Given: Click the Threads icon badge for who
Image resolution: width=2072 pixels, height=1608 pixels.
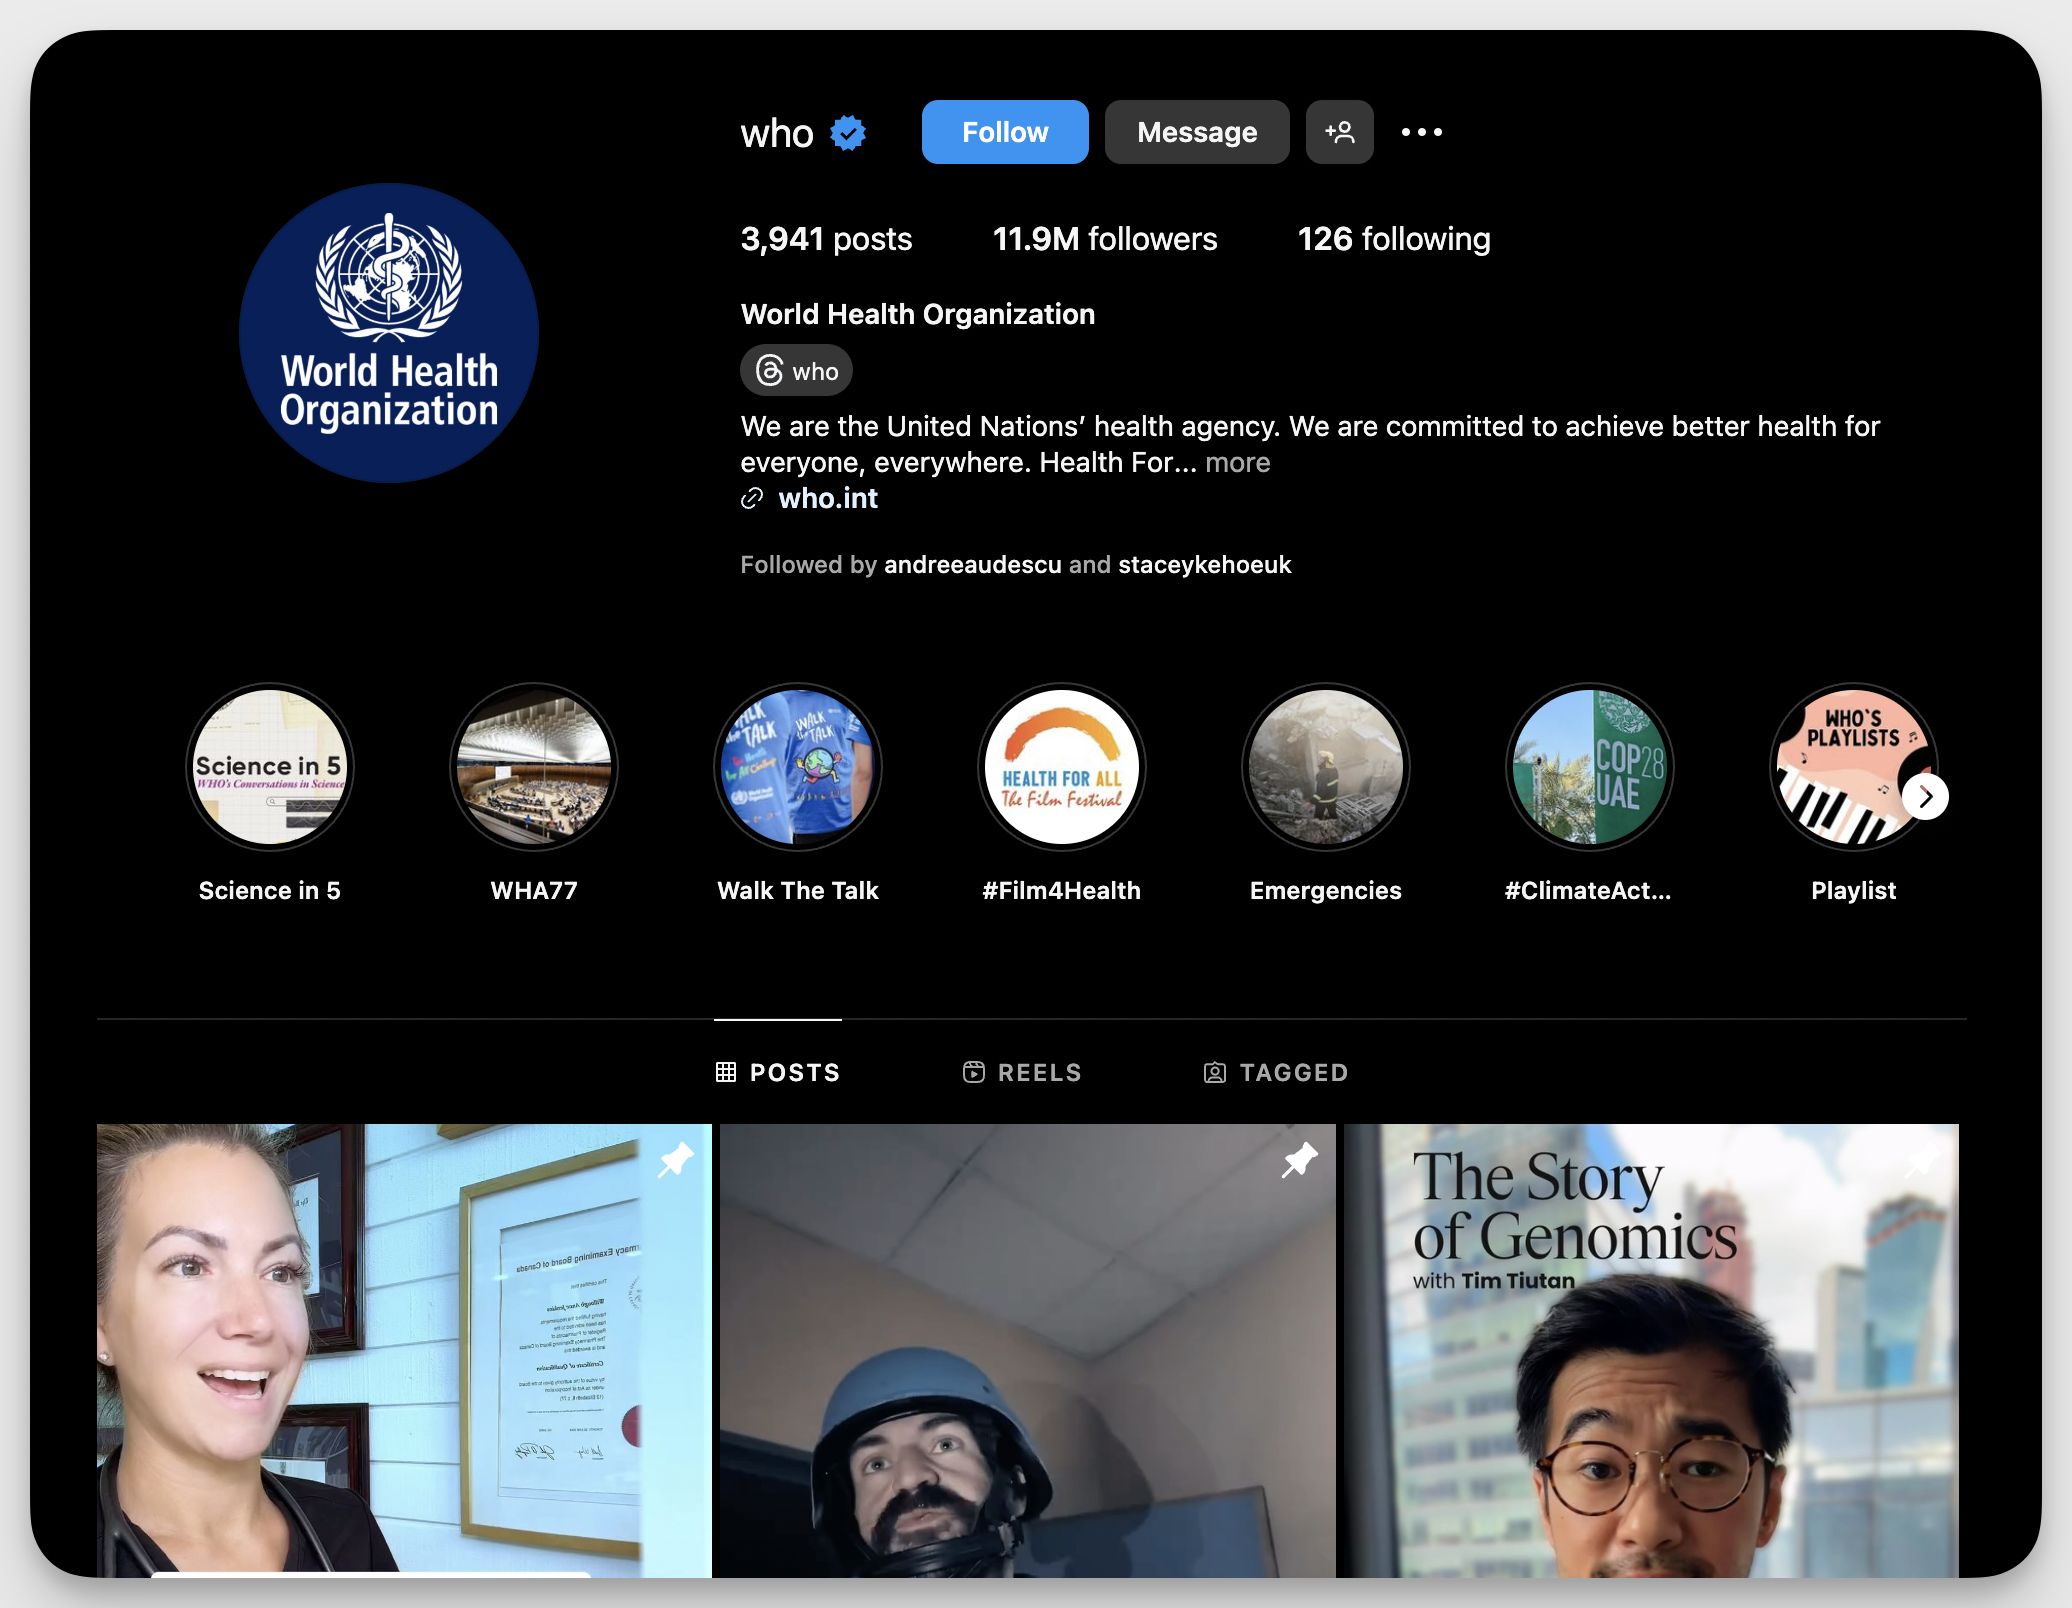Looking at the screenshot, I should 796,371.
